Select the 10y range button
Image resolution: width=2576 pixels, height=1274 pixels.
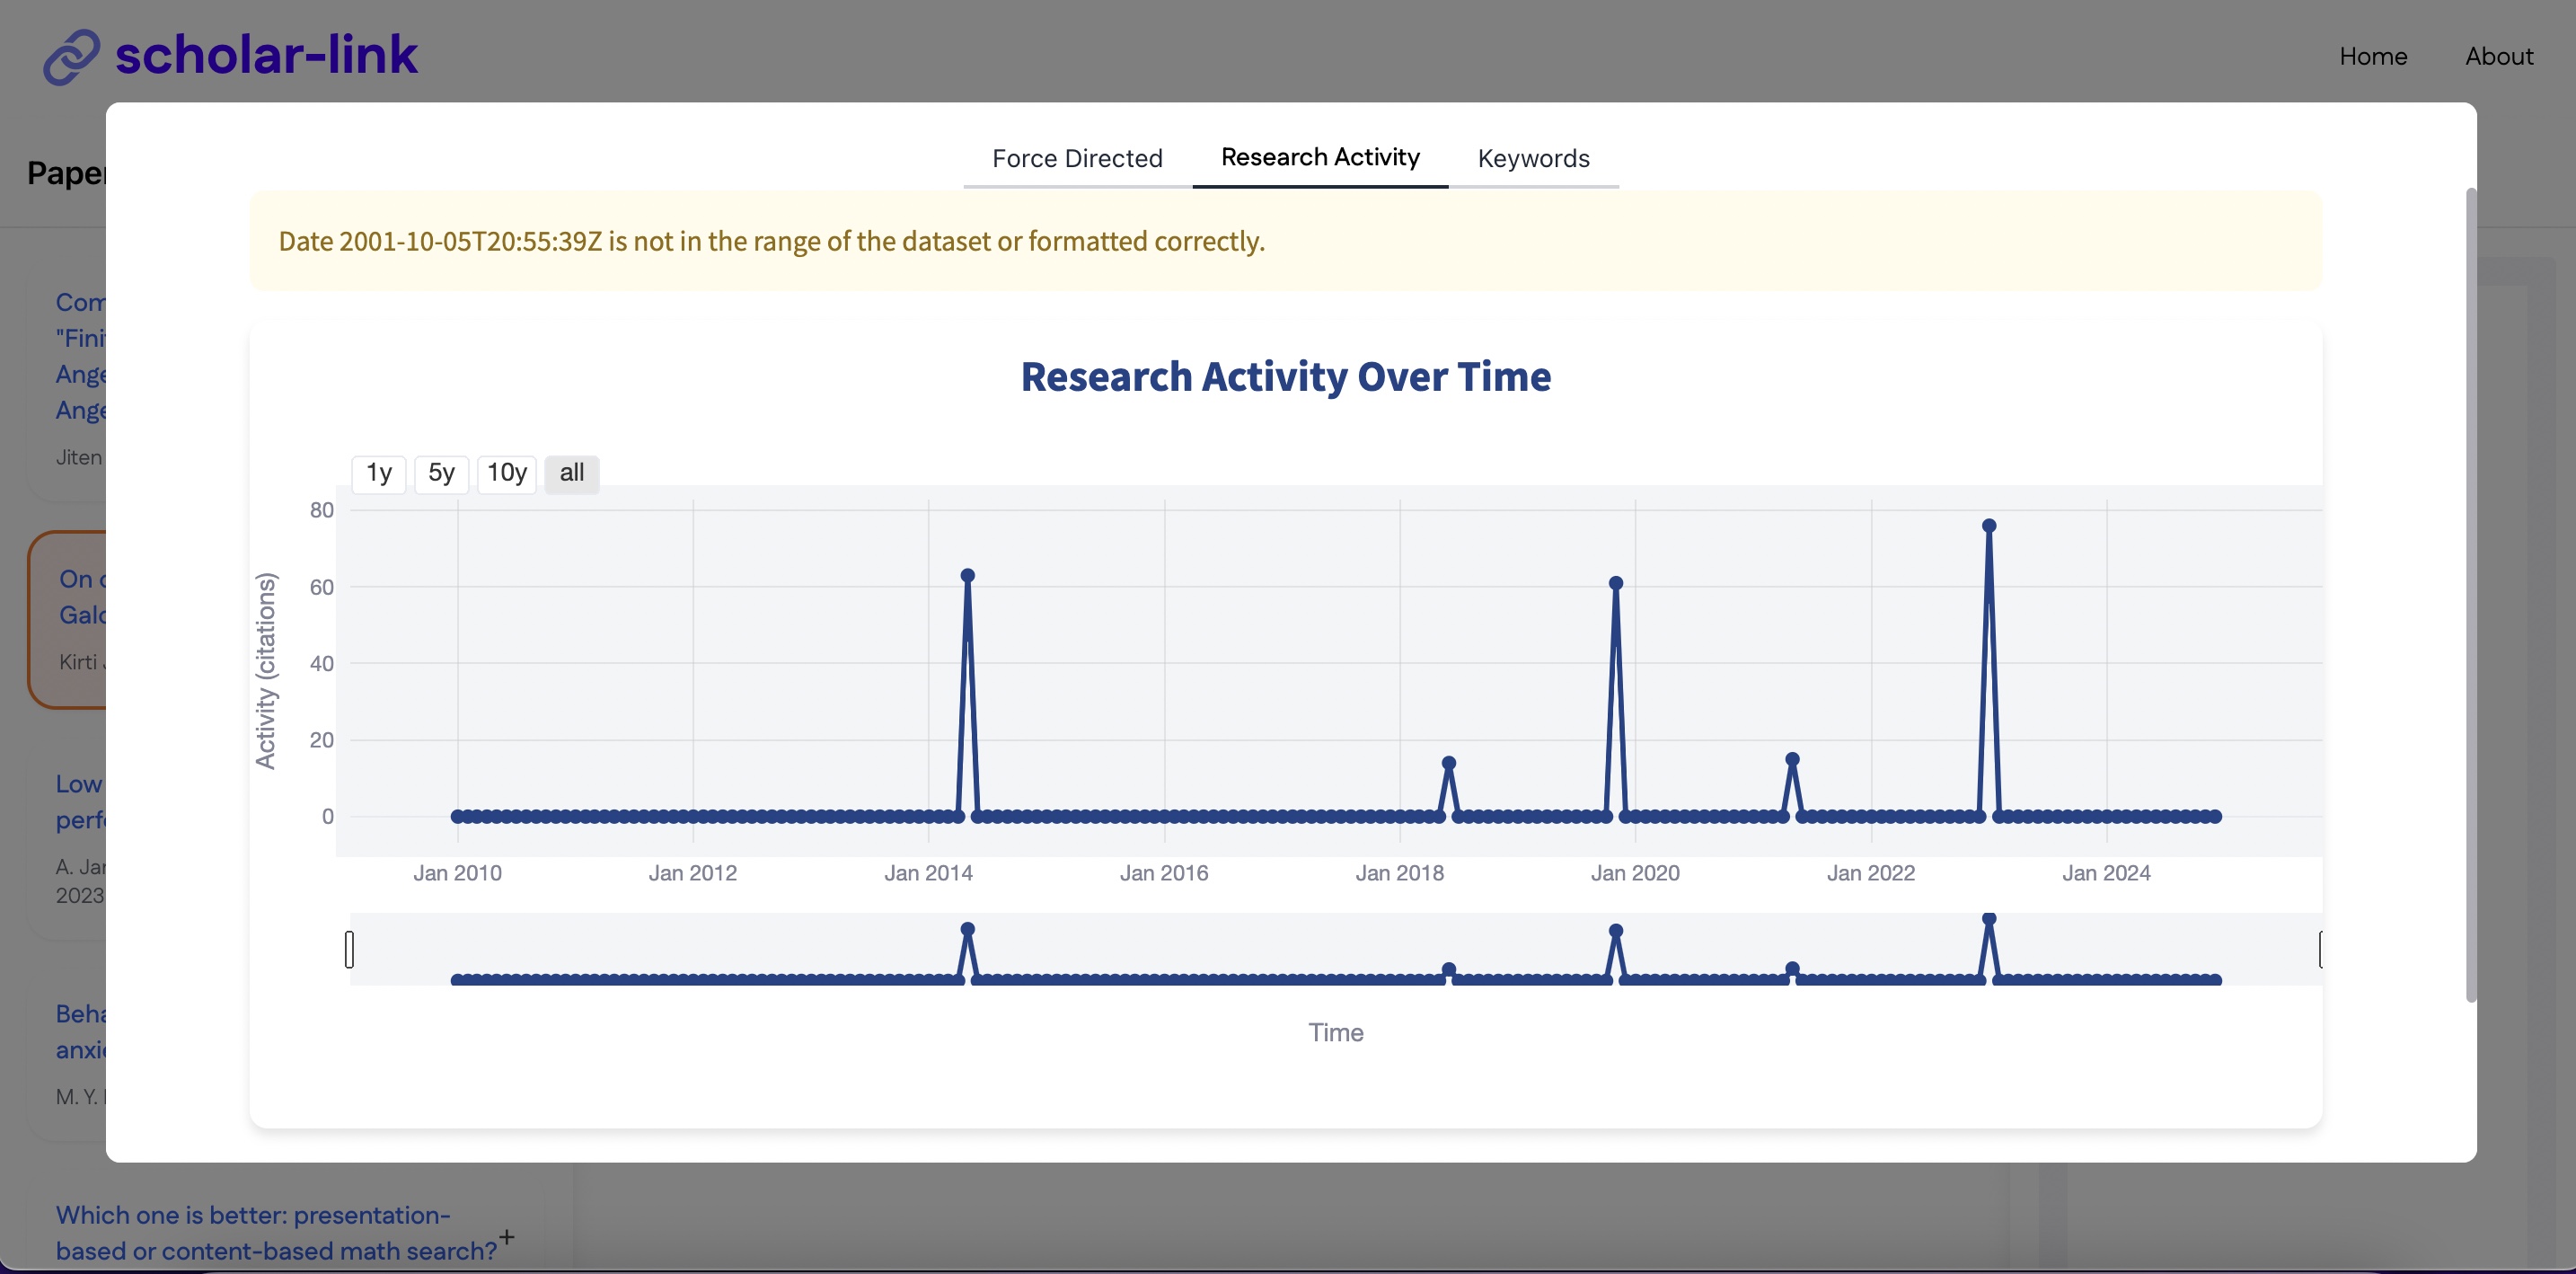pyautogui.click(x=506, y=473)
